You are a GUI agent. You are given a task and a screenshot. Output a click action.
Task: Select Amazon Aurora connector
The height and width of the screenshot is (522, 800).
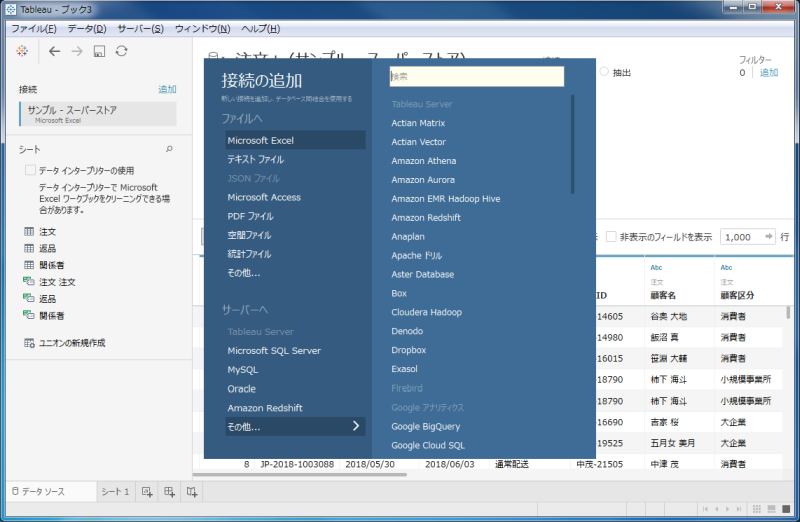(x=423, y=180)
